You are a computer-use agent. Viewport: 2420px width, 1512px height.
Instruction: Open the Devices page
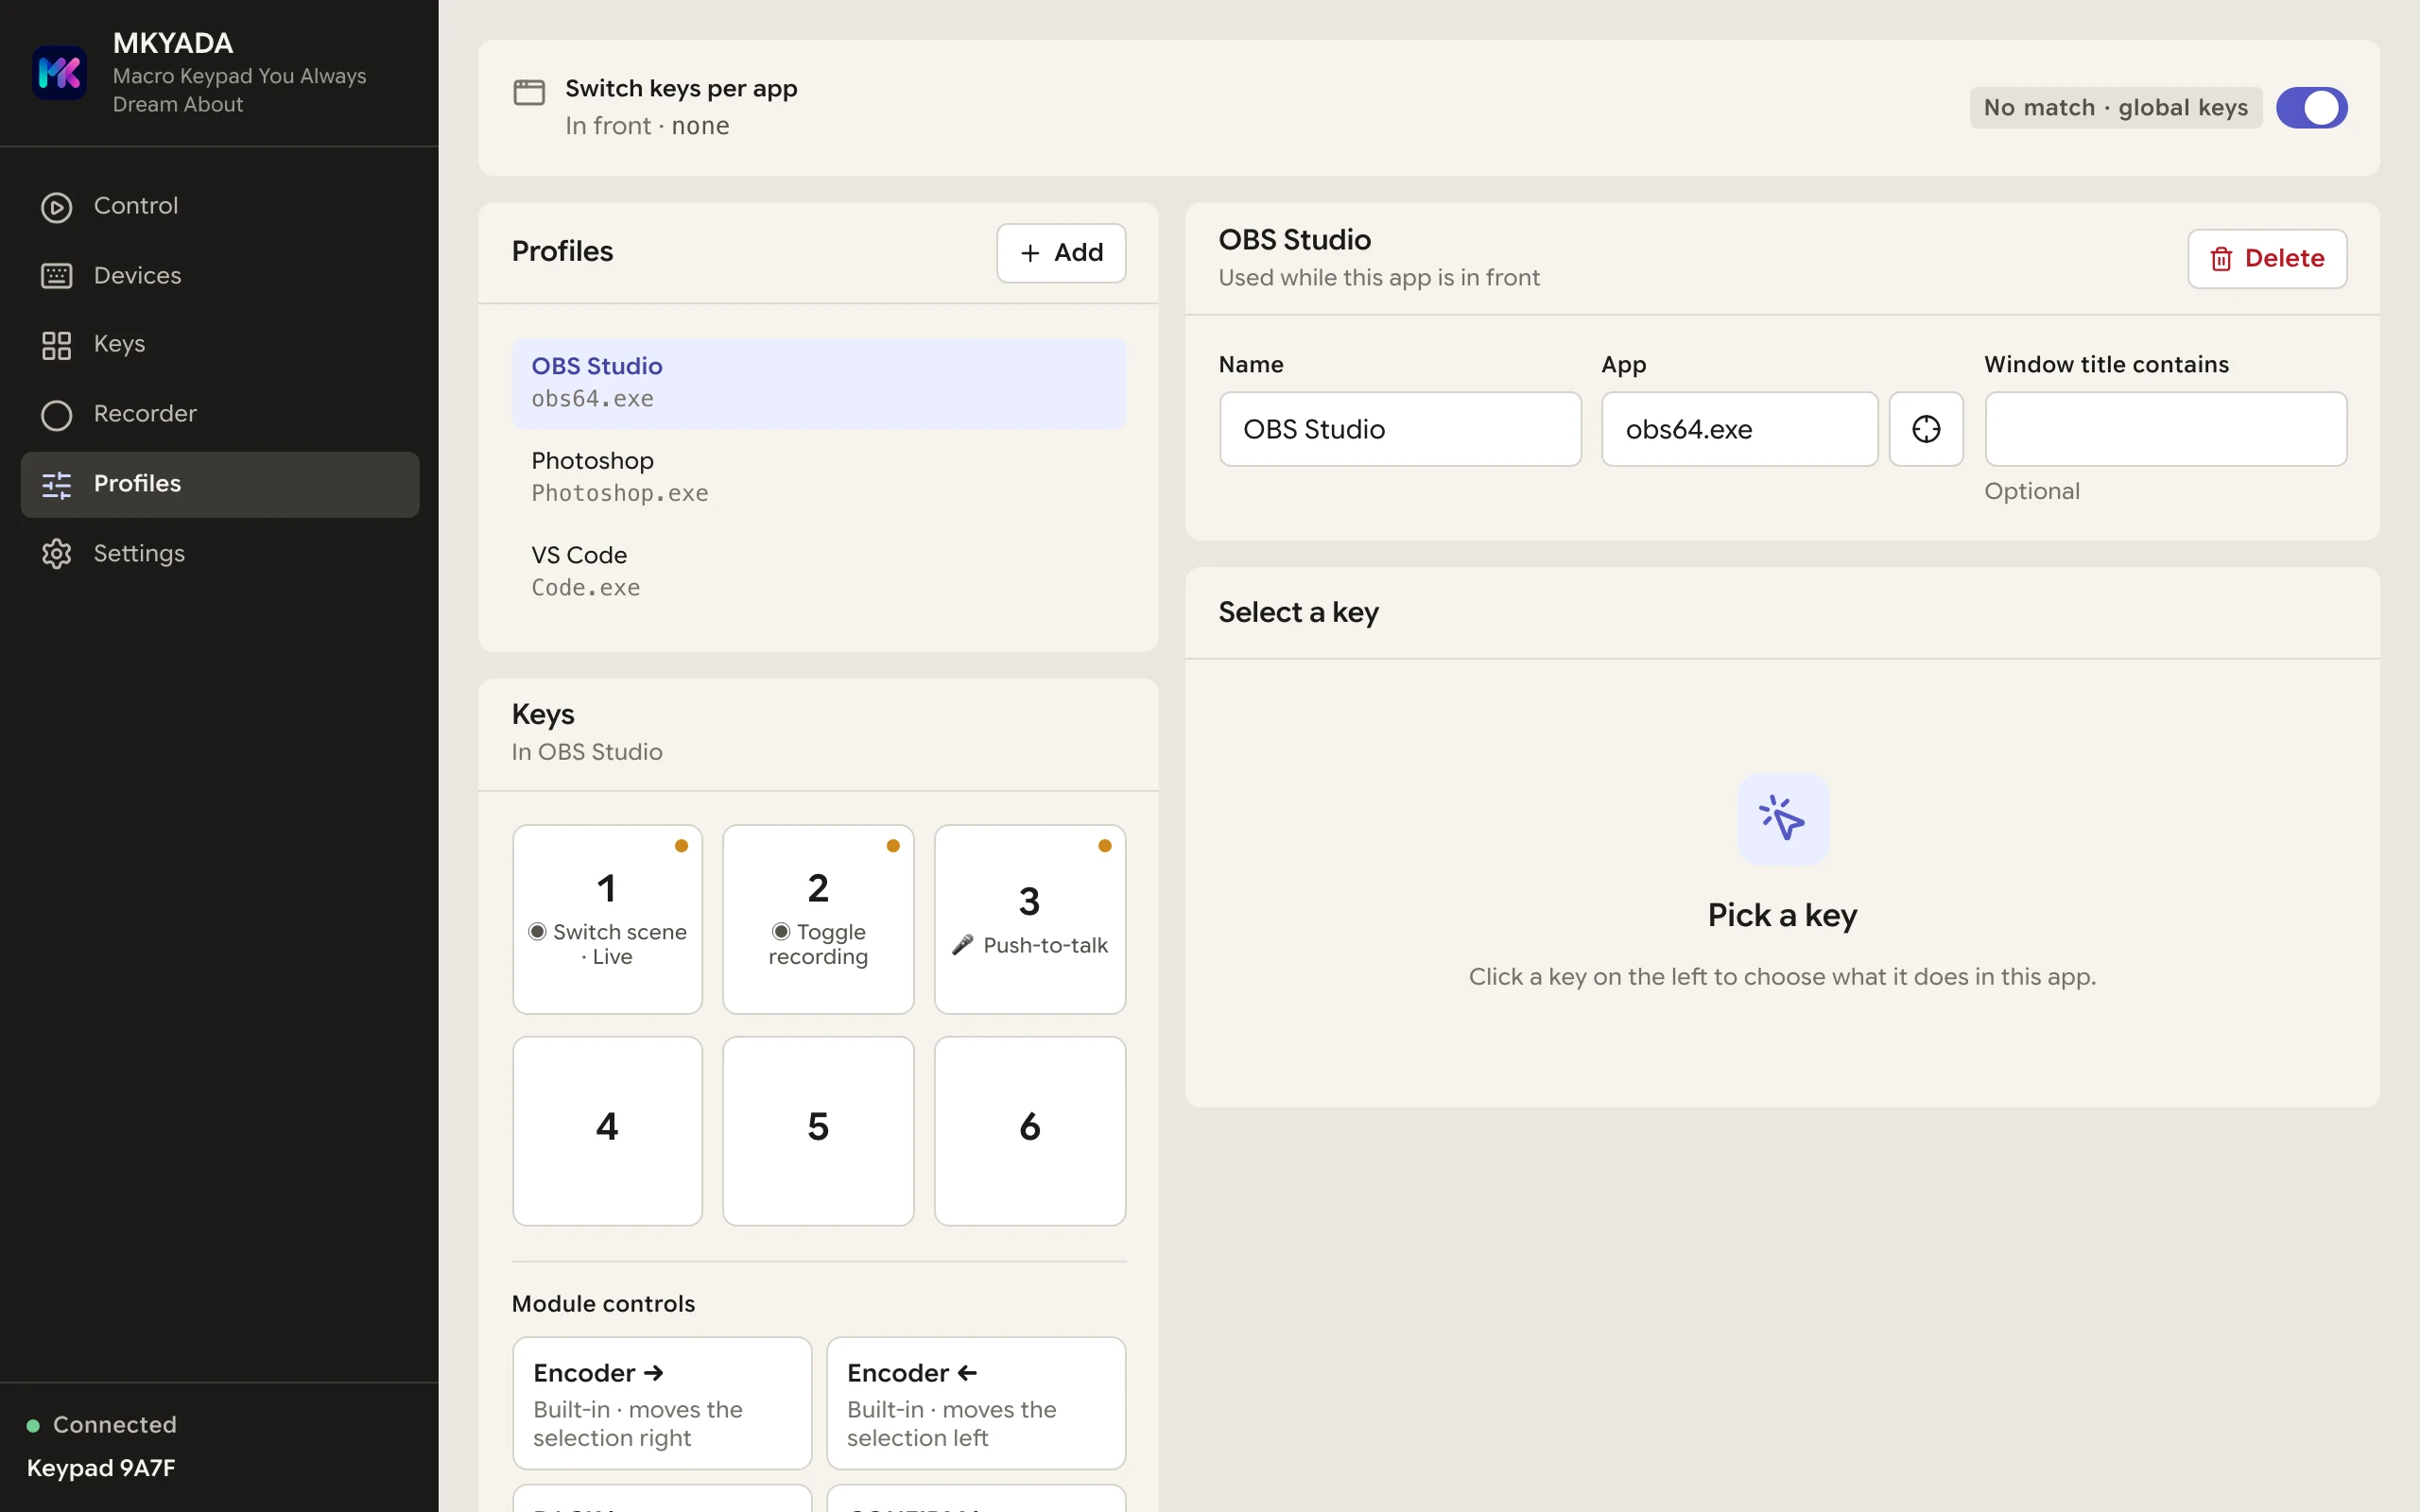pos(220,276)
